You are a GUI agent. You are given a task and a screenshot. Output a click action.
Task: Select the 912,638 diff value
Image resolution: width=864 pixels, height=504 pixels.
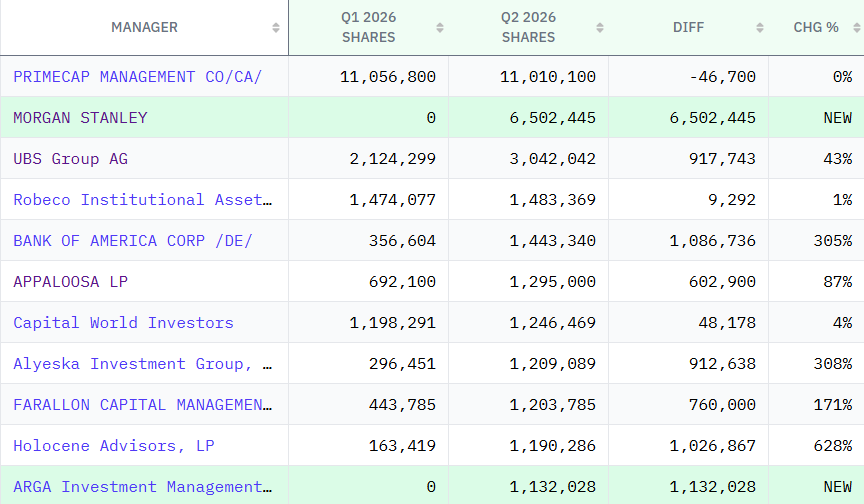click(x=722, y=364)
